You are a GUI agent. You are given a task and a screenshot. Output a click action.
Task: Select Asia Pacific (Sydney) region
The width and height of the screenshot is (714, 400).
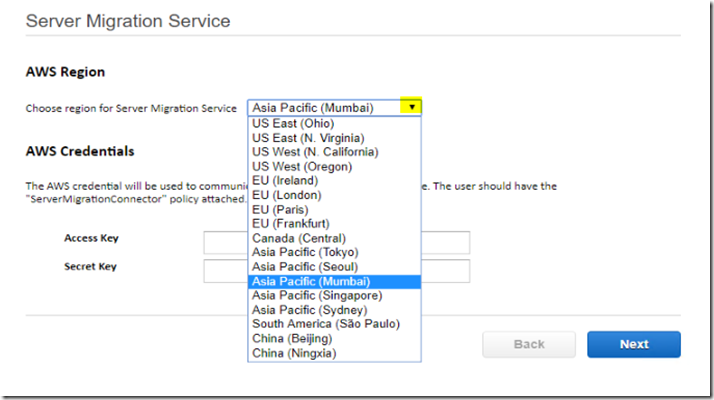(334, 310)
